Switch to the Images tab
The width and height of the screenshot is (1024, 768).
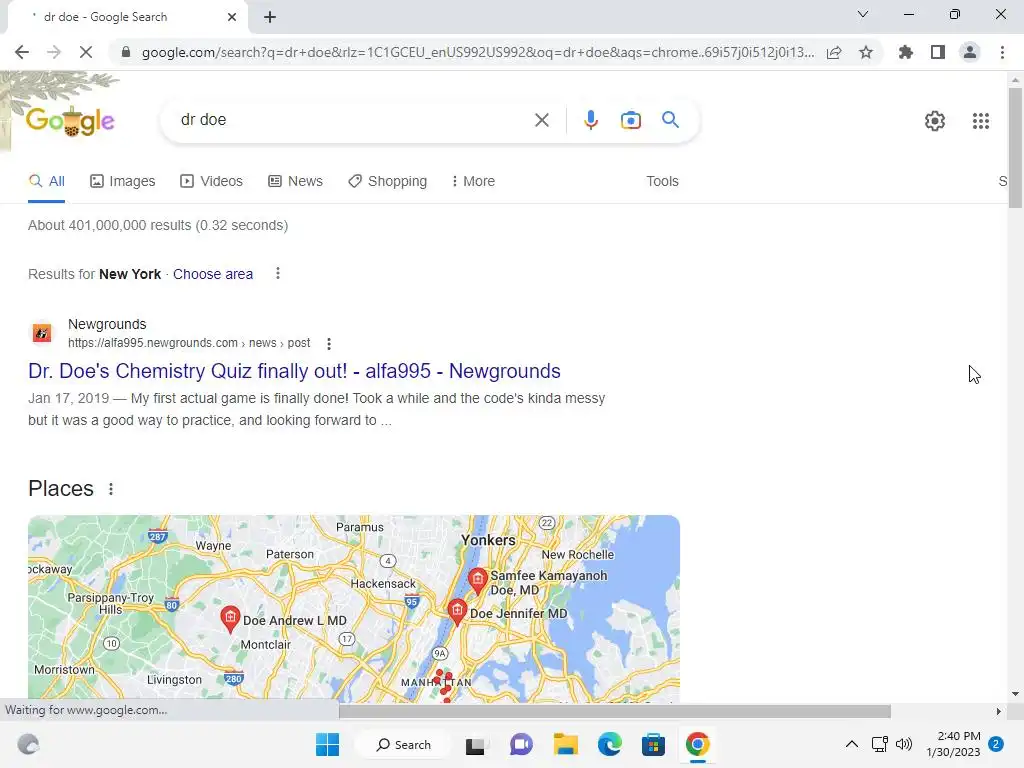[123, 181]
